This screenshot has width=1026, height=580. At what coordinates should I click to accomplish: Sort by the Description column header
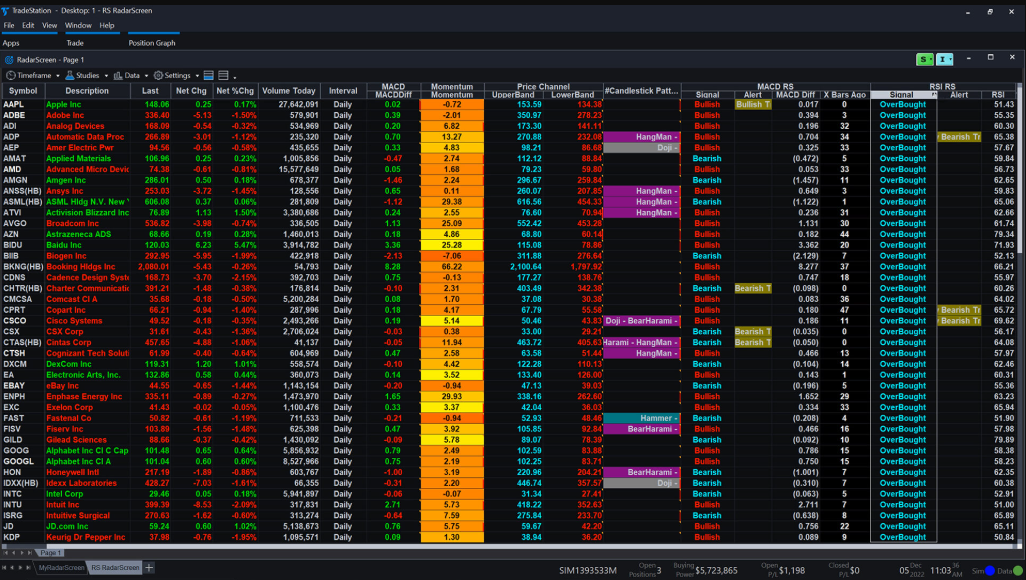[x=87, y=91]
